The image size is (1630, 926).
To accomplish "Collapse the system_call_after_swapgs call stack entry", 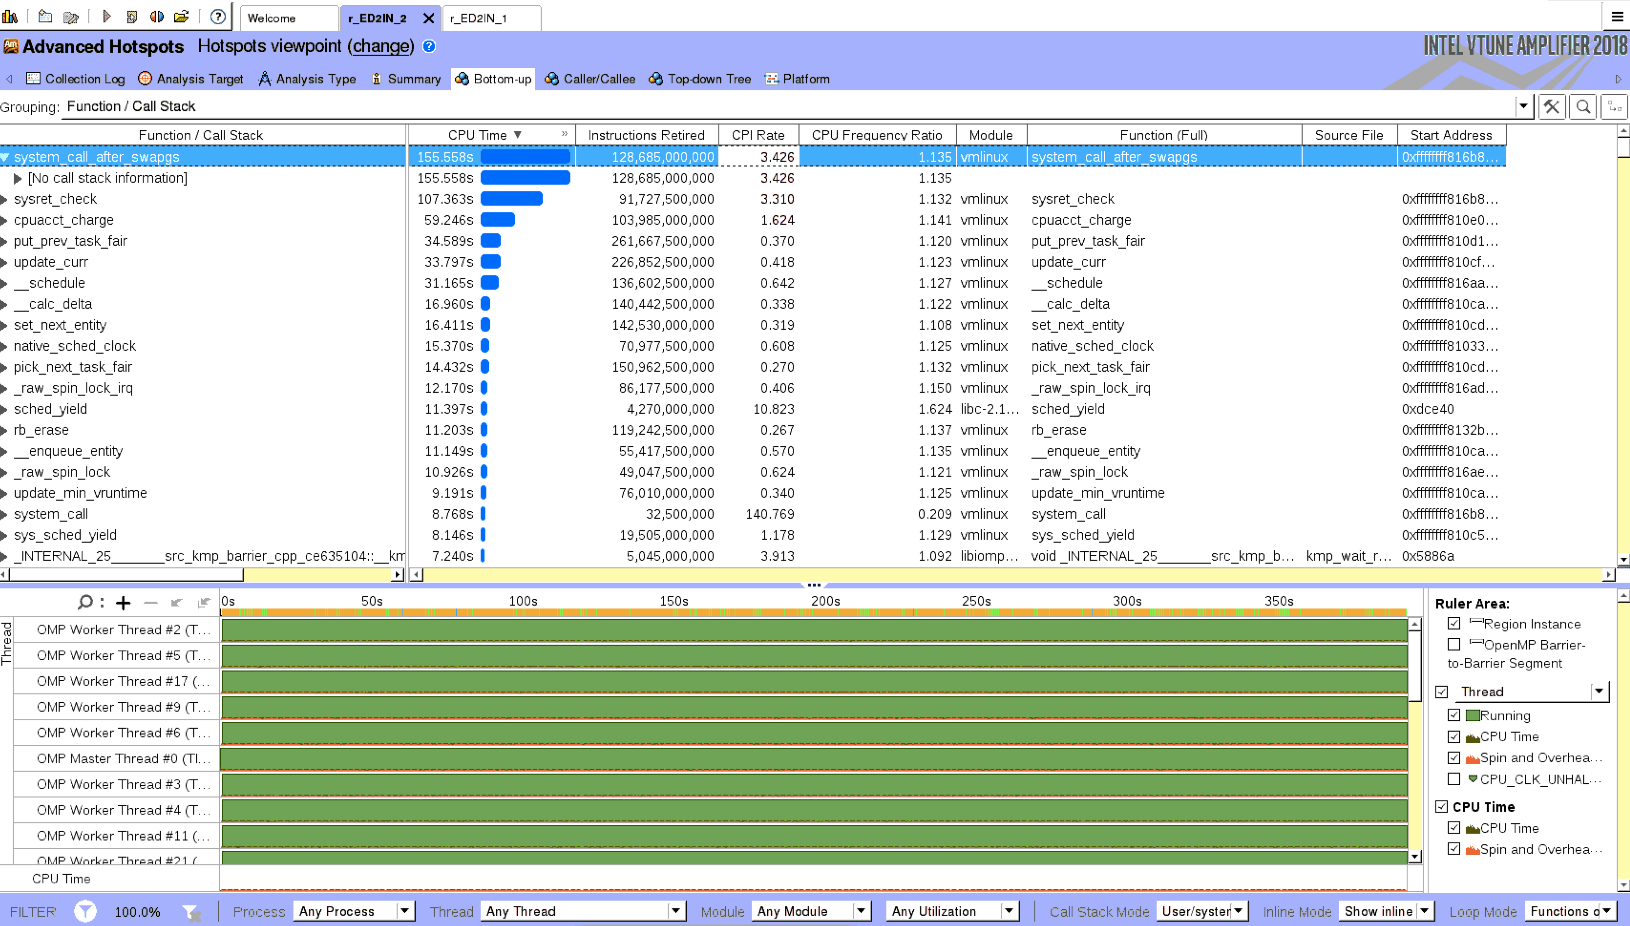I will [8, 157].
